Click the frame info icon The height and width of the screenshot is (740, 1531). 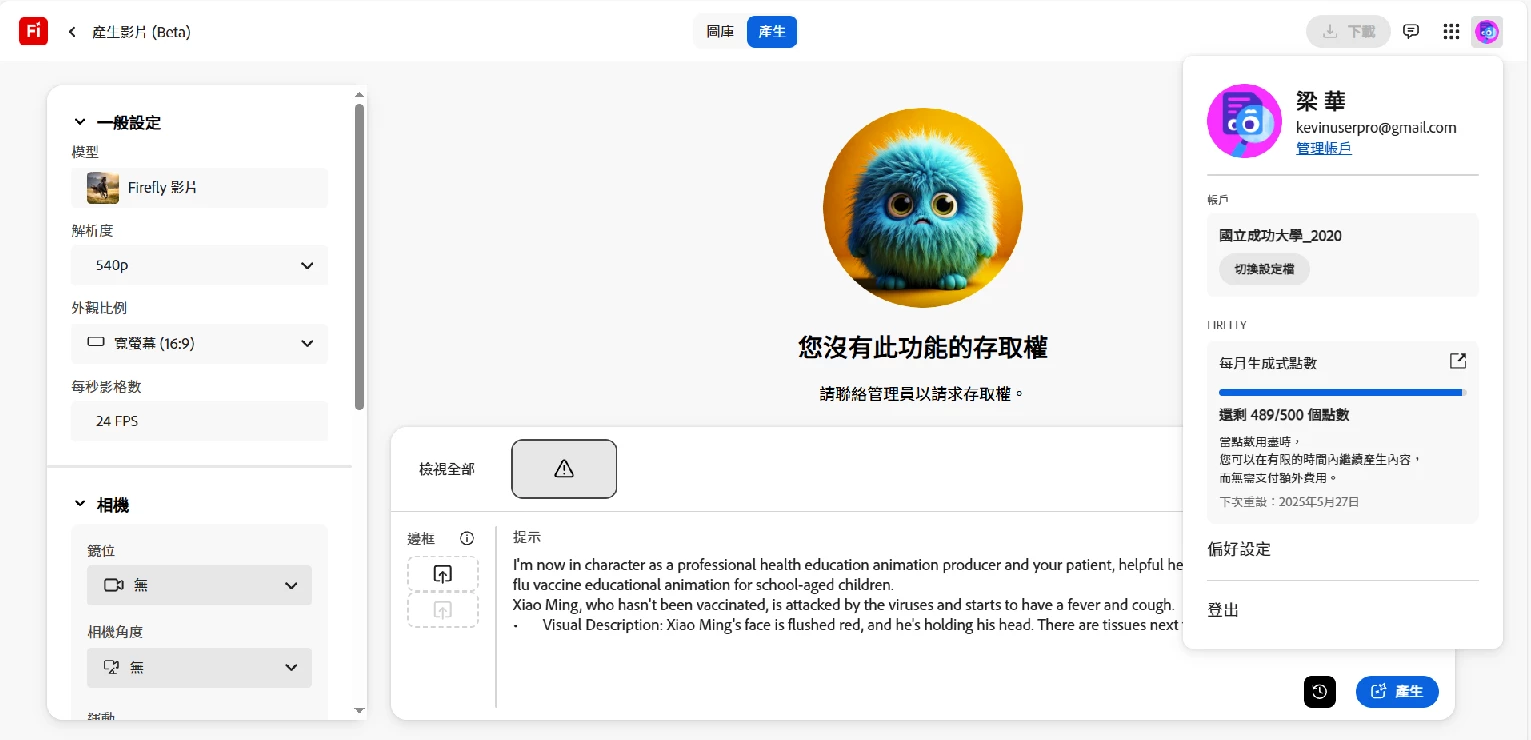467,538
